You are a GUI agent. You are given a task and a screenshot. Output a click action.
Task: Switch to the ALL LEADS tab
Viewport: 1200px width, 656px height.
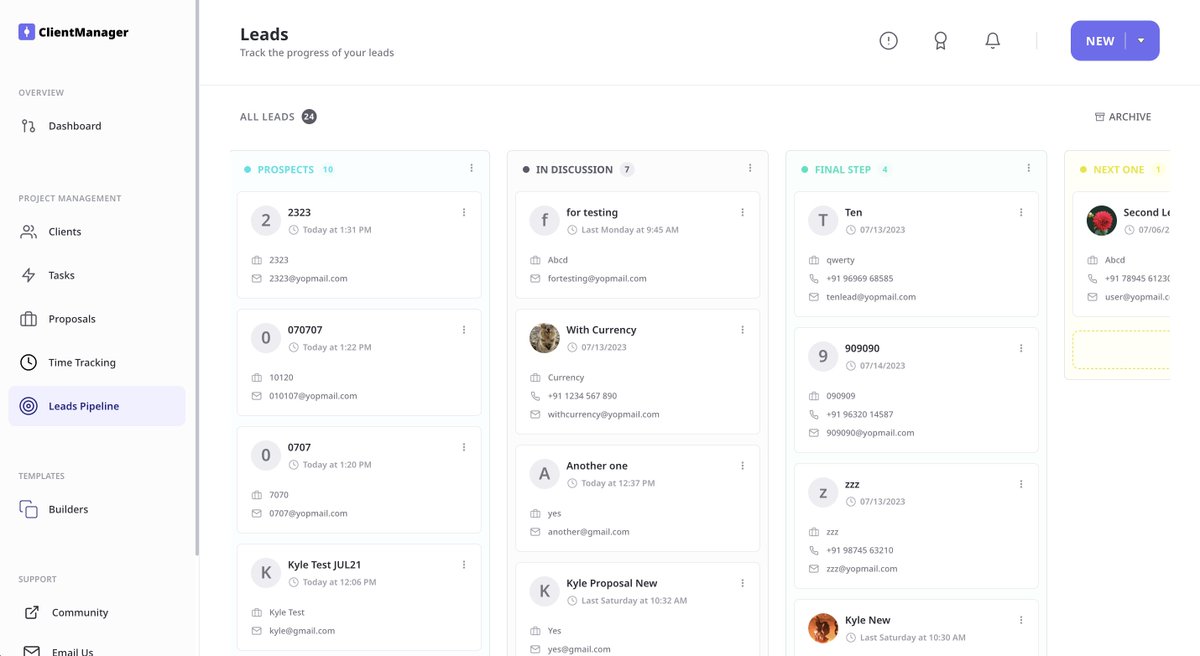click(268, 116)
